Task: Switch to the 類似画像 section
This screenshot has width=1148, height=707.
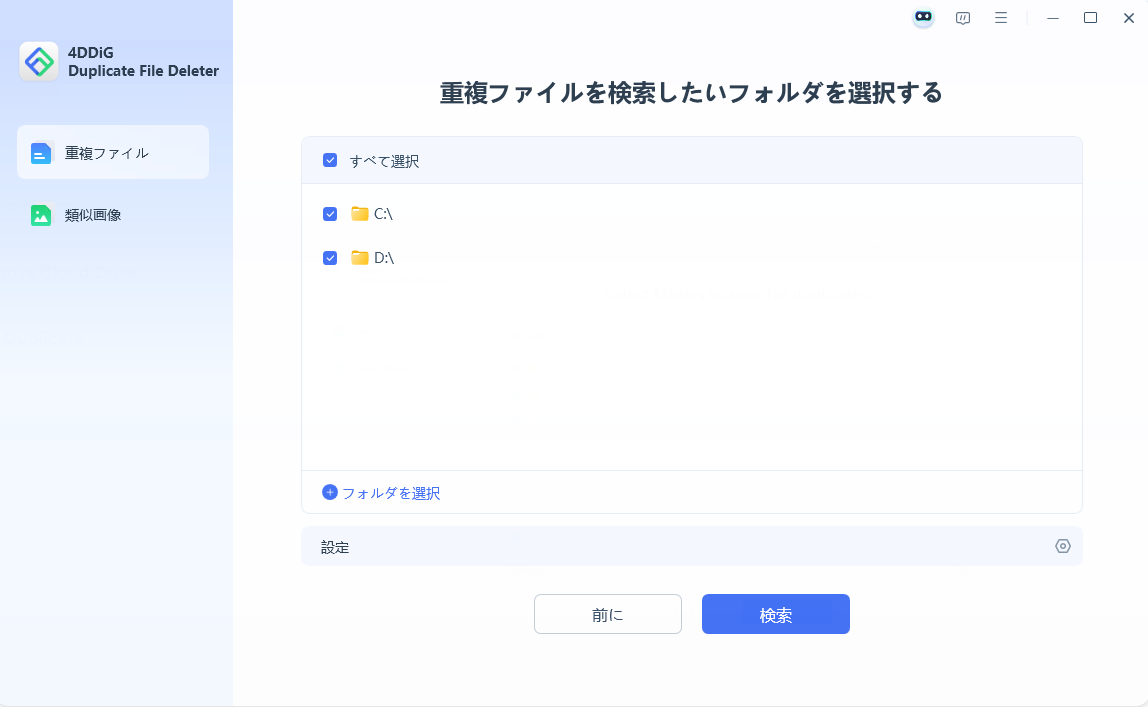Action: [x=112, y=213]
